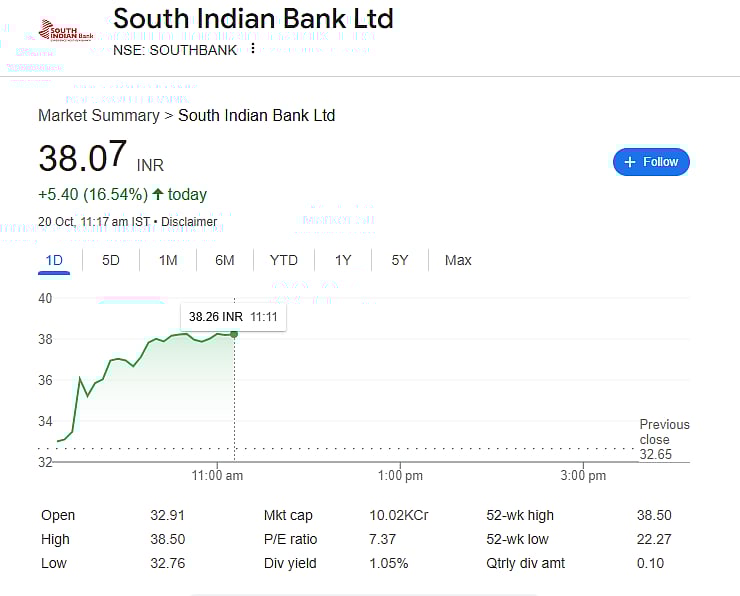Click the Mkt cap value 10.02KCr

(398, 516)
